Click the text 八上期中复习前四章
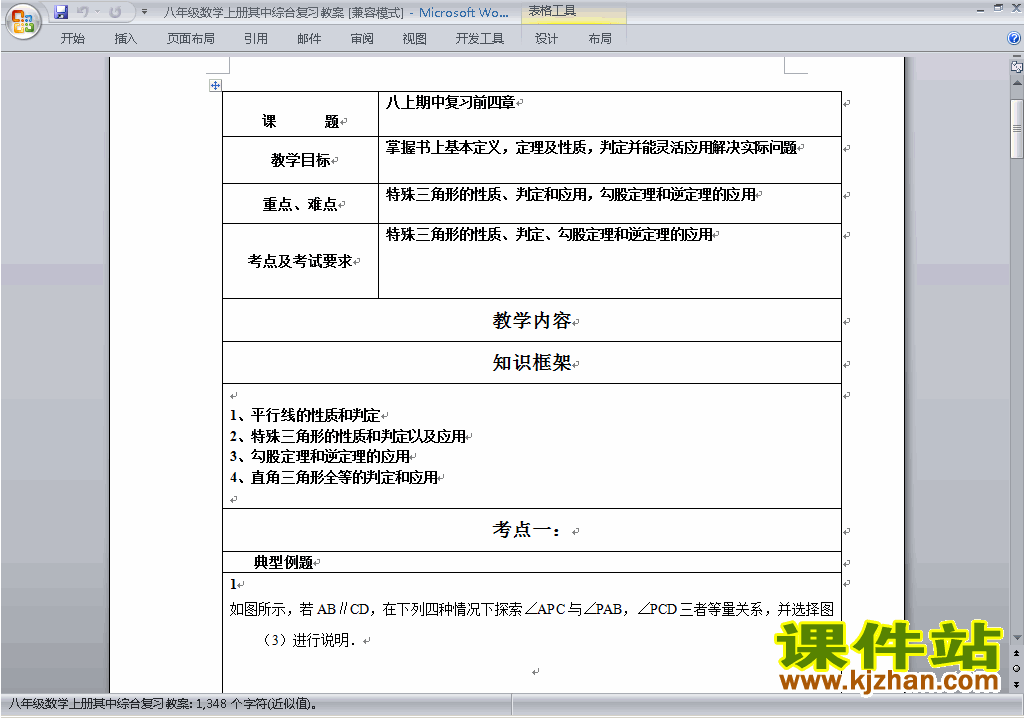1024x718 pixels. click(451, 102)
